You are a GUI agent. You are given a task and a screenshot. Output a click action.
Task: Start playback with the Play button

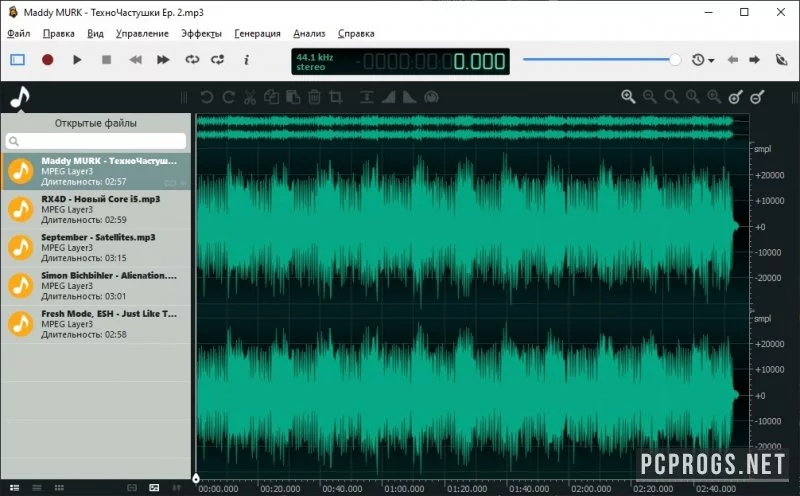[77, 60]
